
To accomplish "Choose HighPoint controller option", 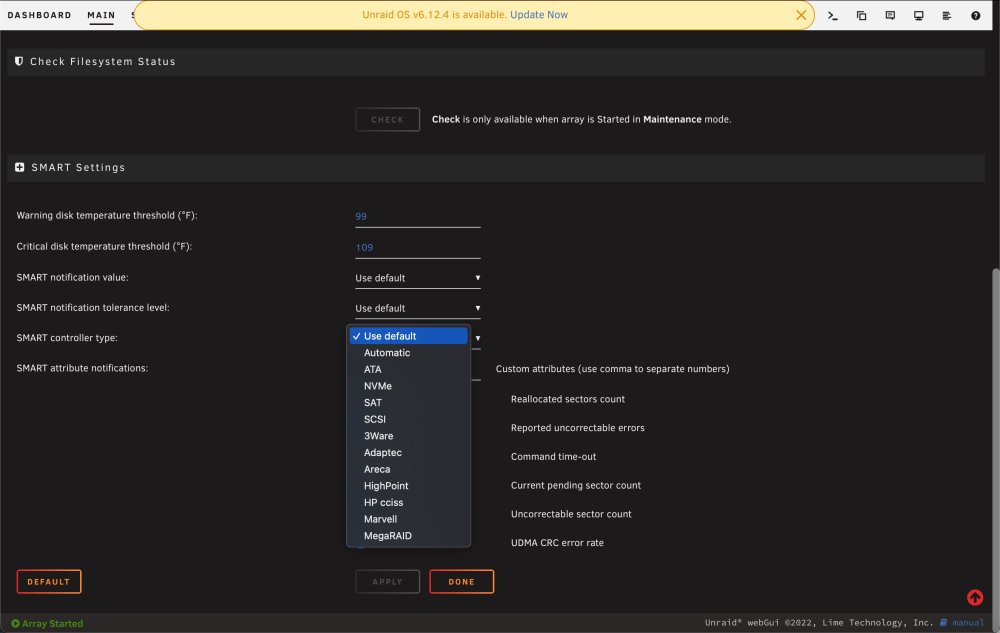I will (x=408, y=485).
